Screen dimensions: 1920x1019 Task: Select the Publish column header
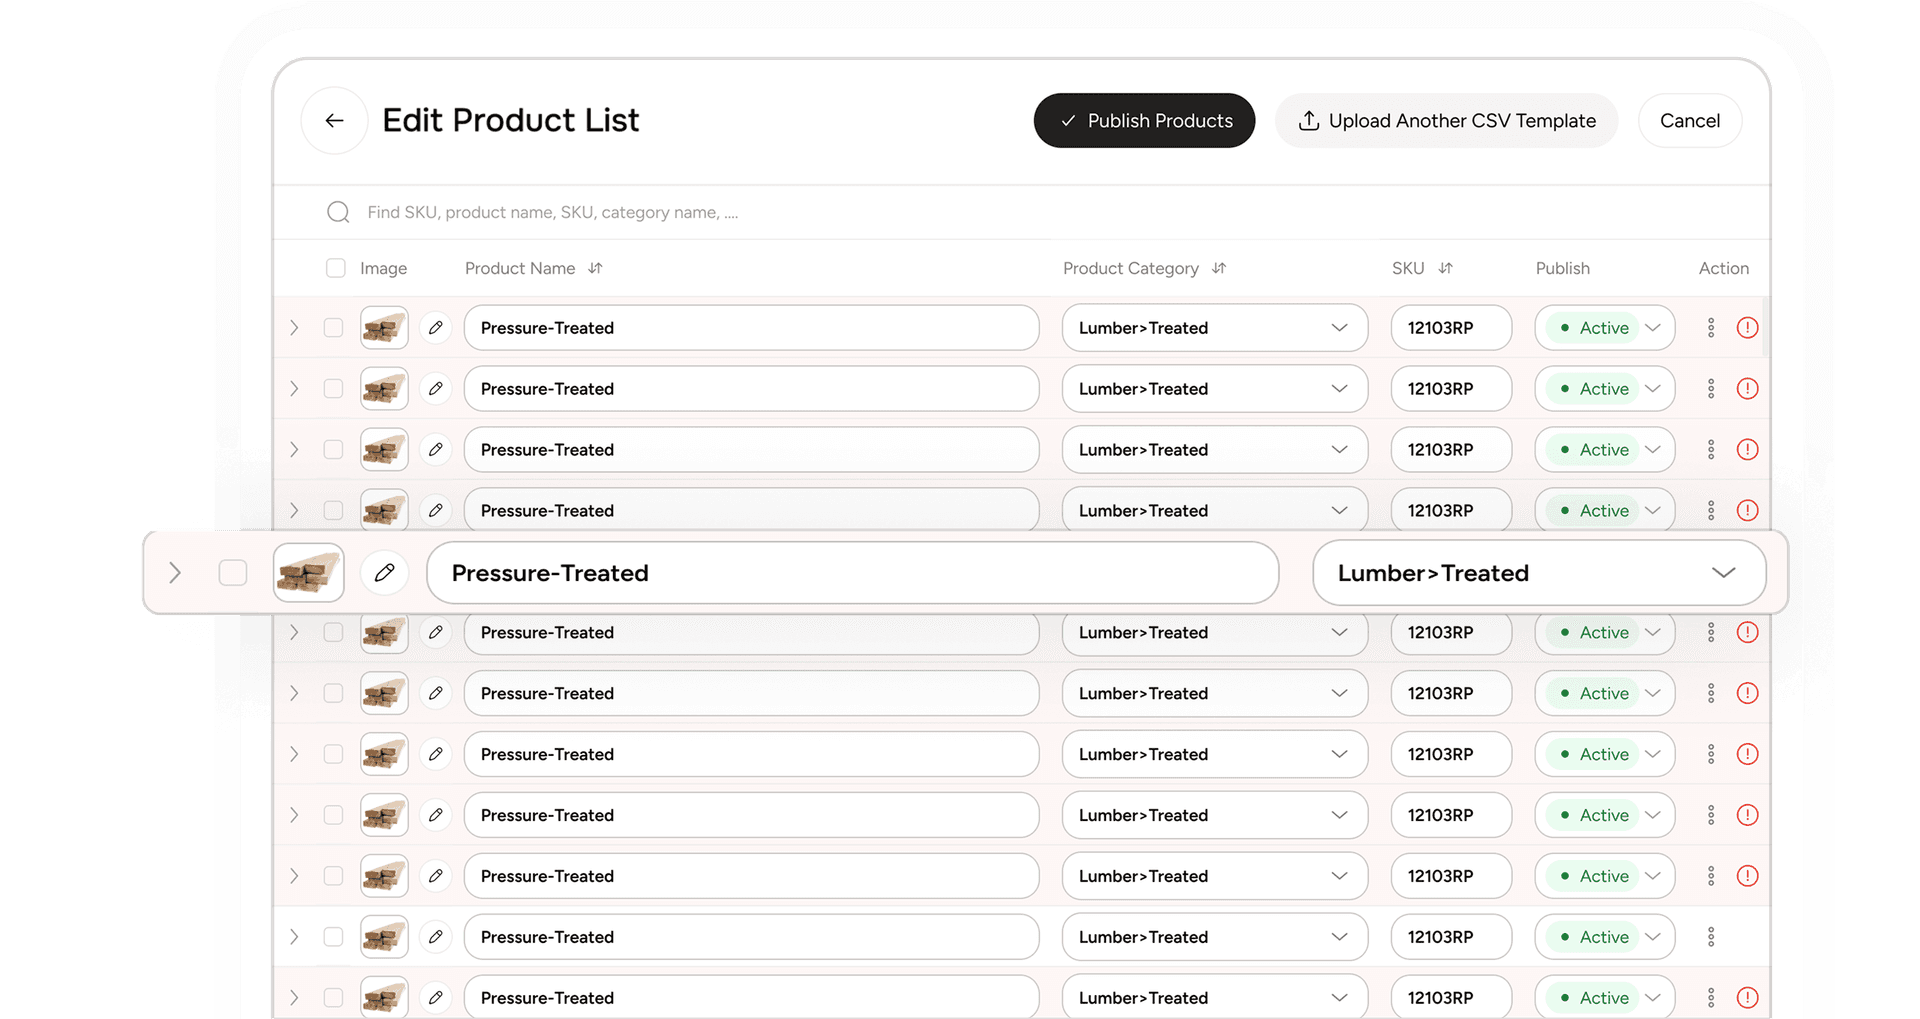pyautogui.click(x=1562, y=268)
